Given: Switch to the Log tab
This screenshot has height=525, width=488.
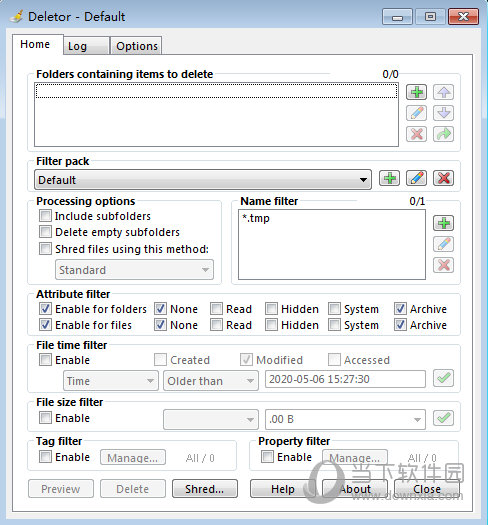Looking at the screenshot, I should point(86,46).
